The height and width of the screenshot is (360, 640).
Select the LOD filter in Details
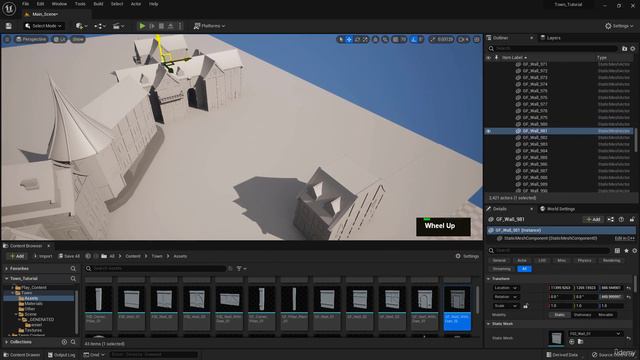pyautogui.click(x=542, y=260)
